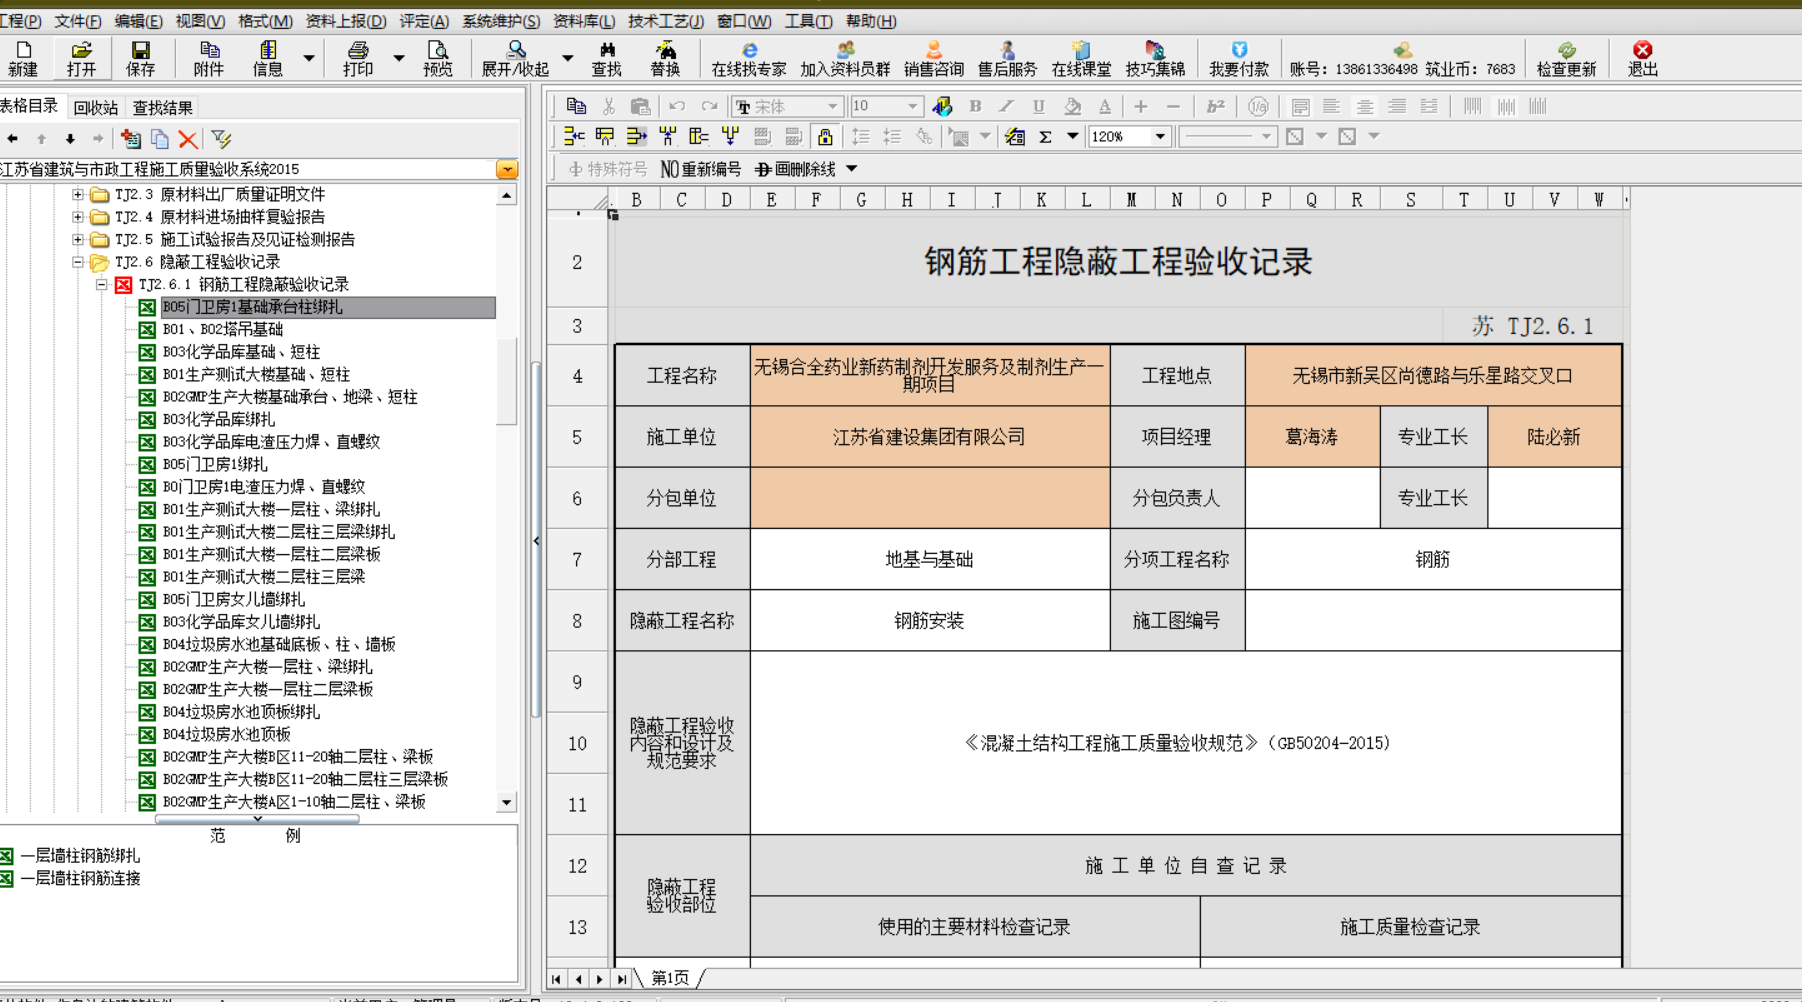Image resolution: width=1802 pixels, height=1002 pixels.
Task: Click the red delete X icon in tree toolbar
Action: (187, 139)
